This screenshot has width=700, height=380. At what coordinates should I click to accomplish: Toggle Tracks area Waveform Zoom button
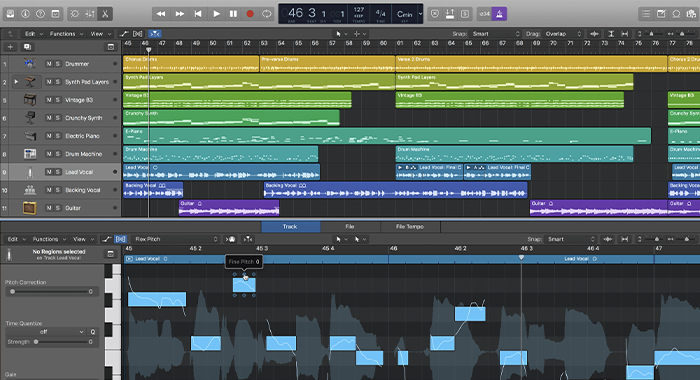pos(594,33)
